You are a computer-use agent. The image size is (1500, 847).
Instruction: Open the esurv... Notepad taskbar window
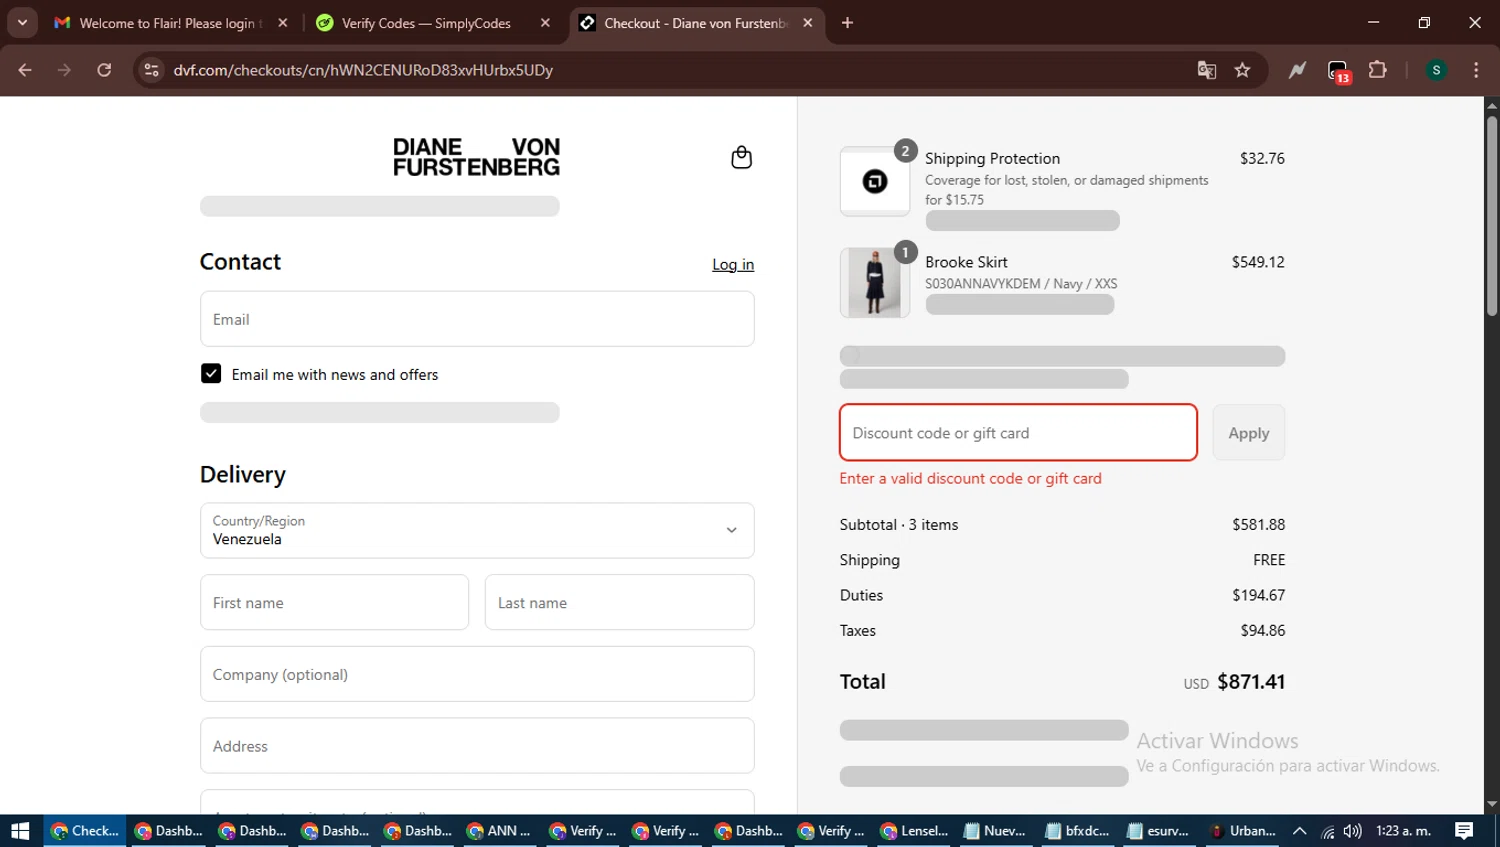[1159, 831]
